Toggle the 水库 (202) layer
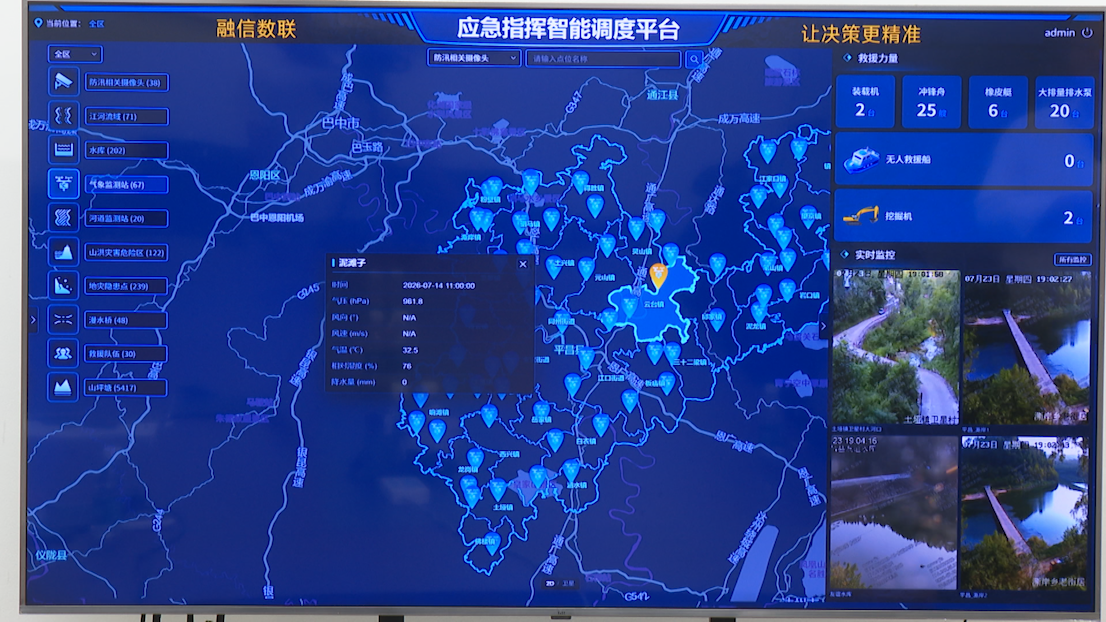Screen dimensions: 1106x622 126,150
